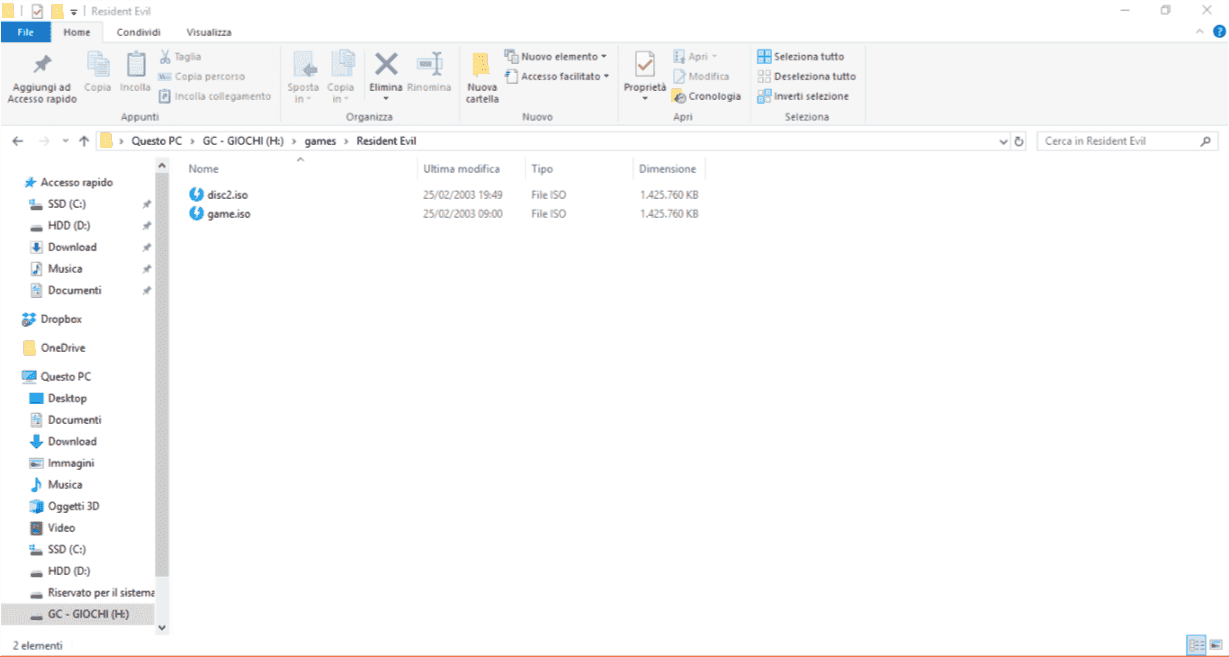
Task: Open the Accesso facilitato dropdown
Action: pyautogui.click(x=557, y=76)
